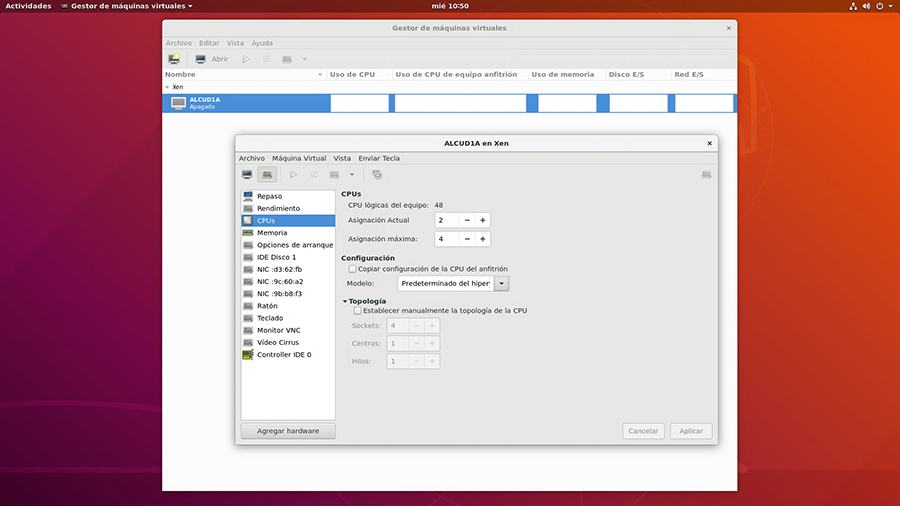Open Enviar Tecla menu
Viewport: 900px width, 506px height.
point(379,158)
